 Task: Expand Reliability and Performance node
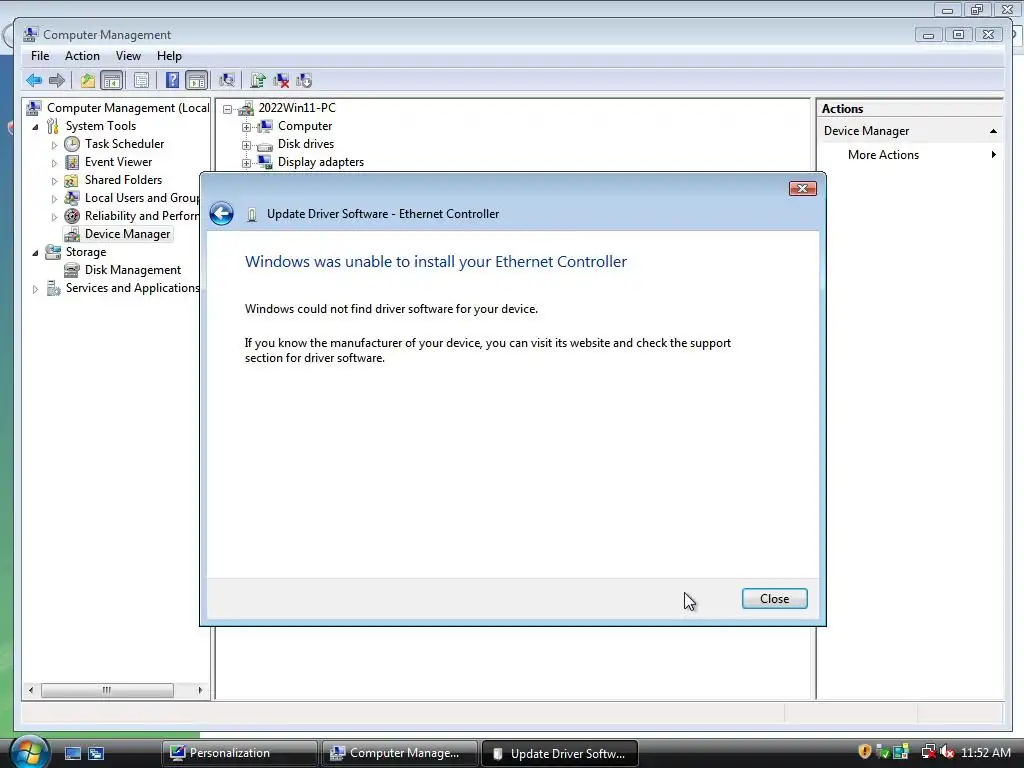(x=54, y=217)
